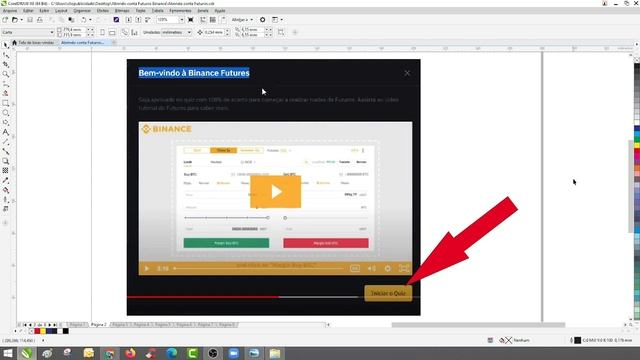
Task: Click the Print icon in toolbar
Action: [40, 20]
